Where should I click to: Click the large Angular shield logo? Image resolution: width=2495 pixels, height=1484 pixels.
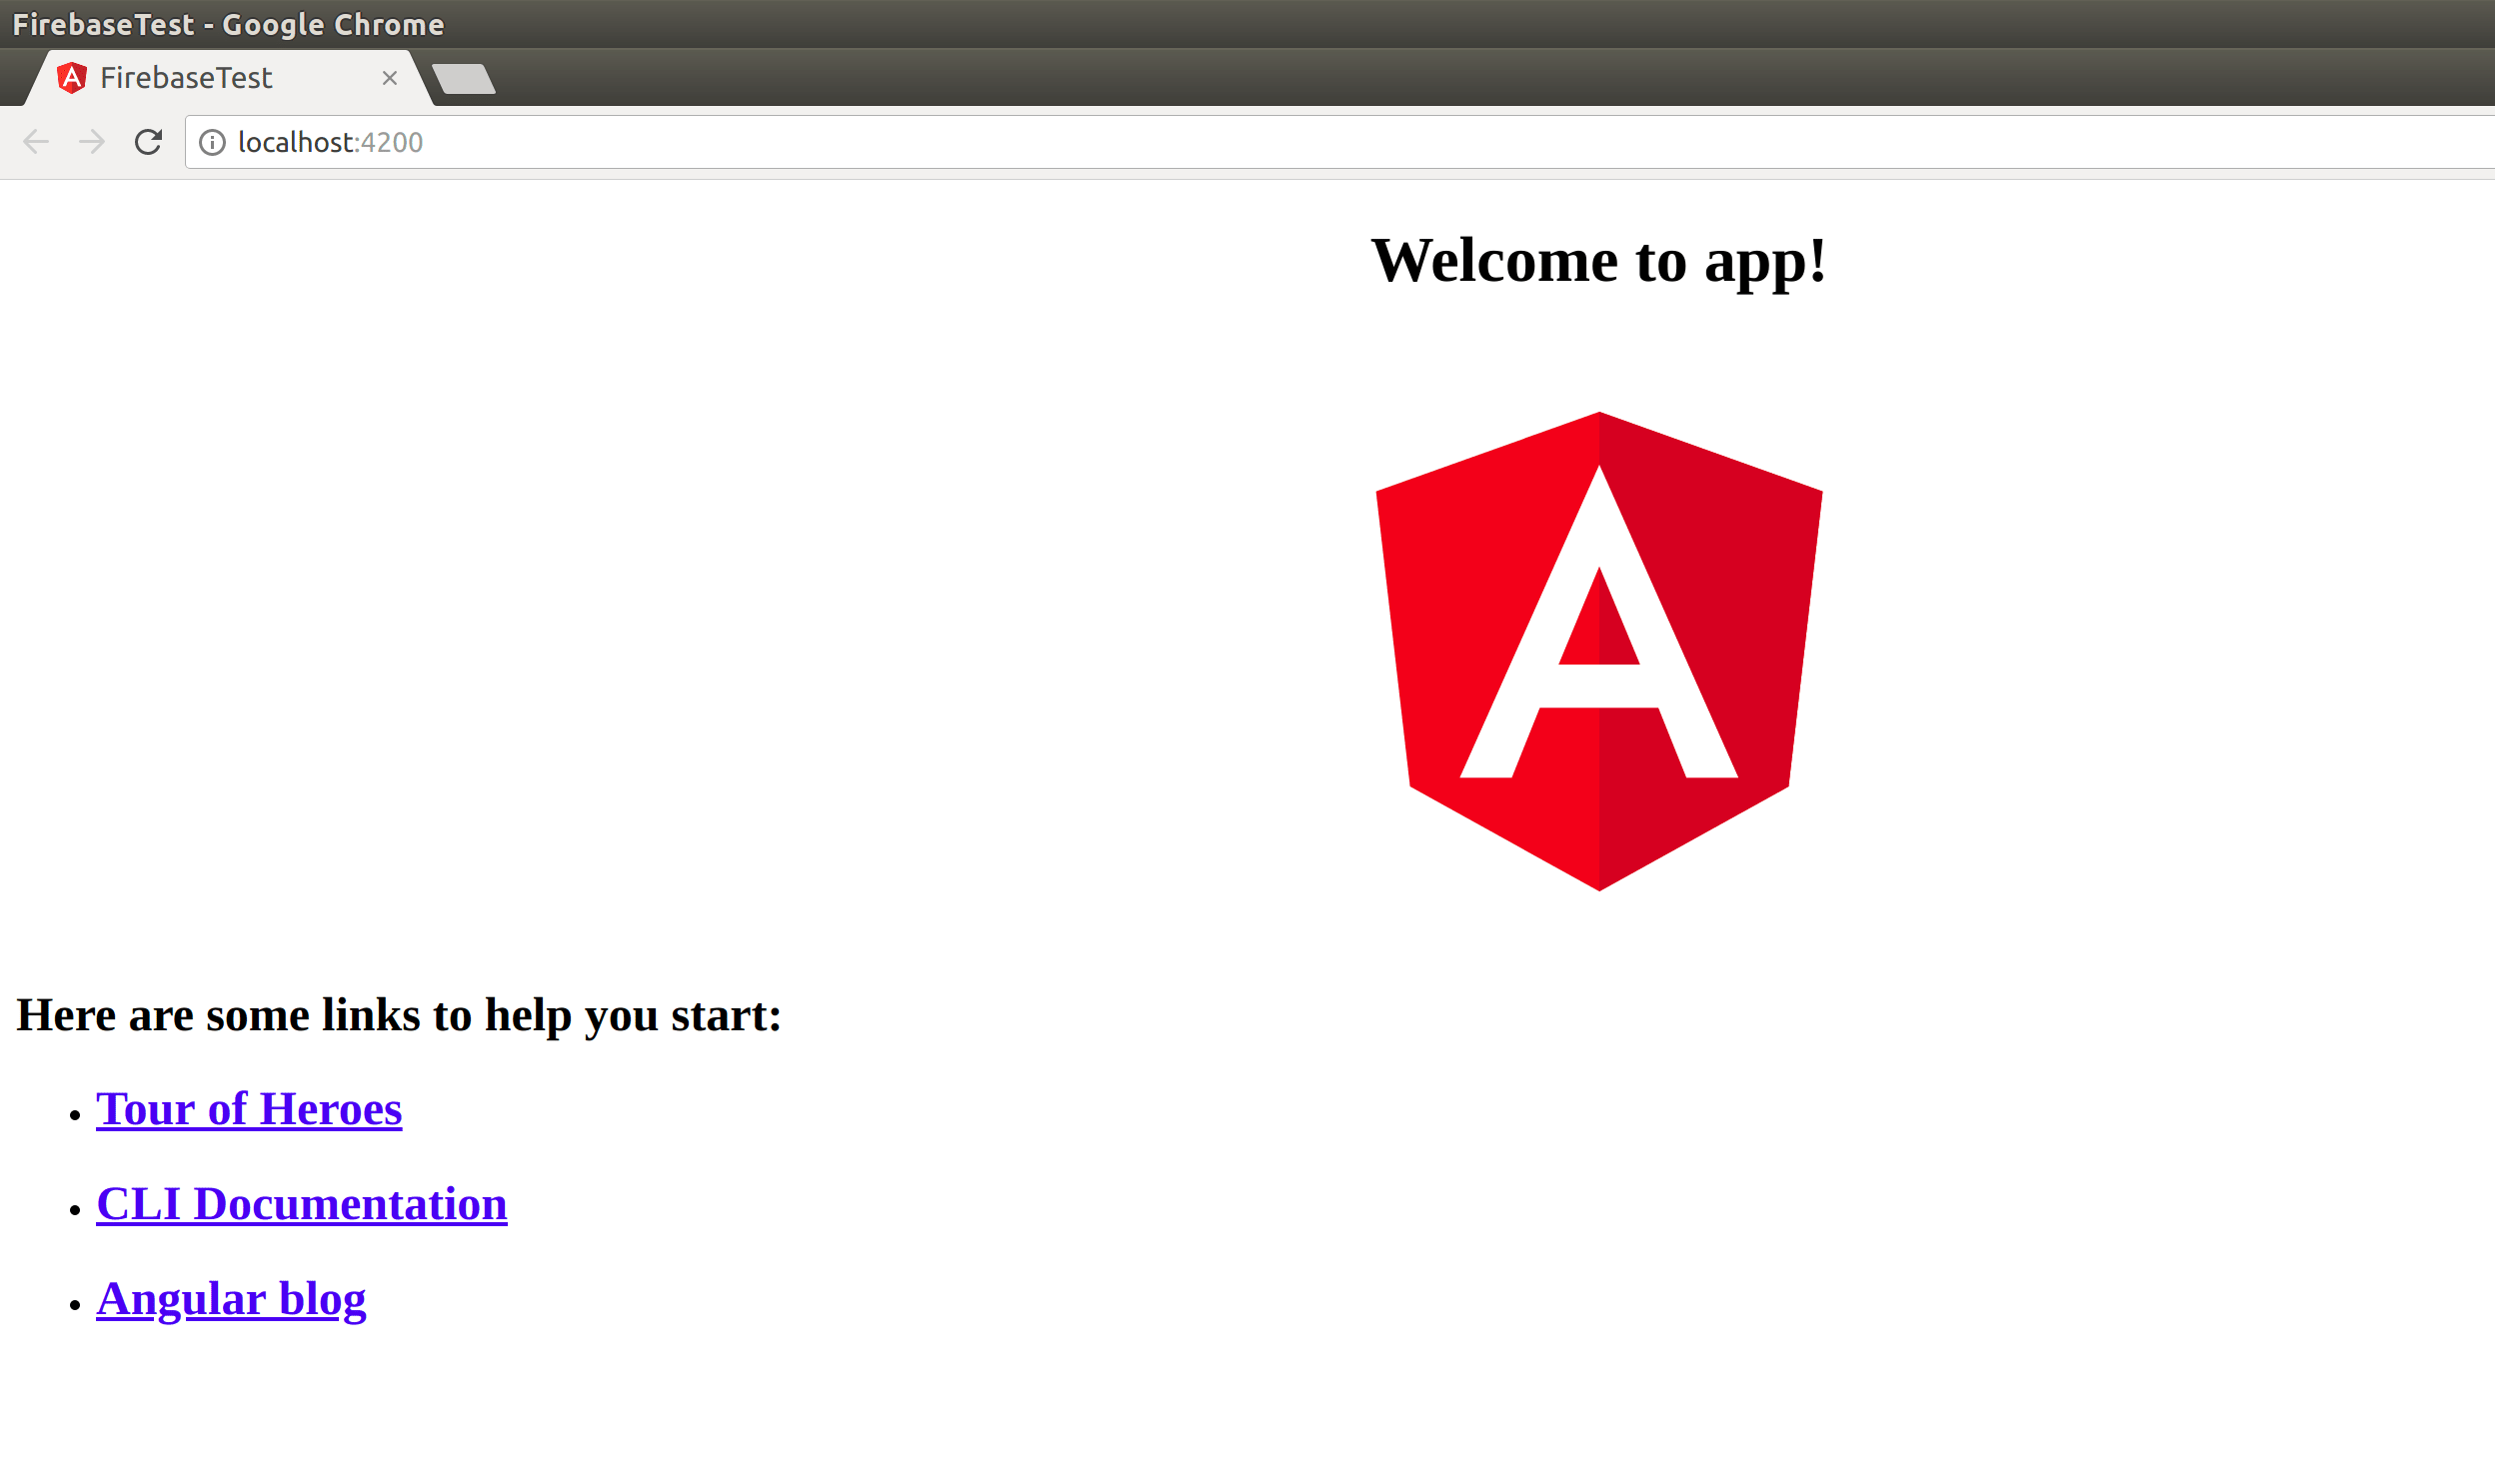(x=1599, y=651)
